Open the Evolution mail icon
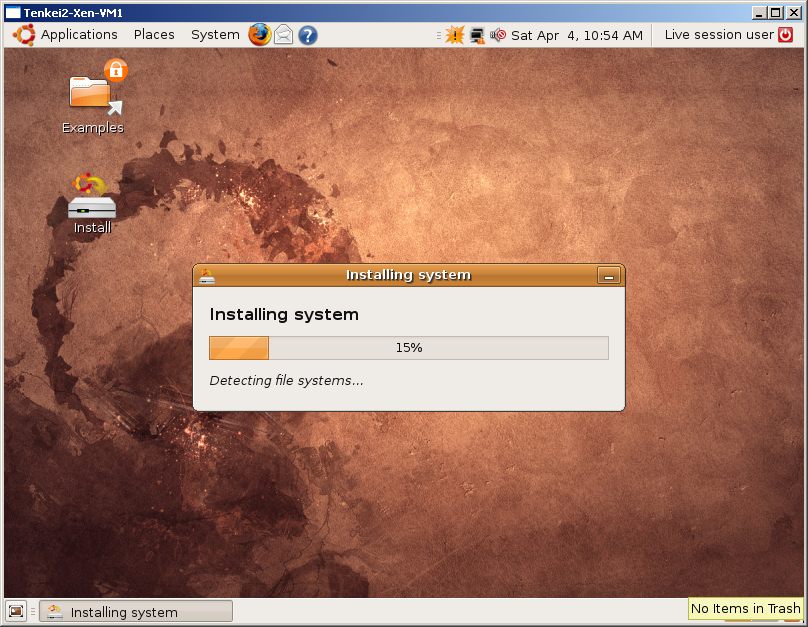This screenshot has width=808, height=627. pyautogui.click(x=283, y=35)
